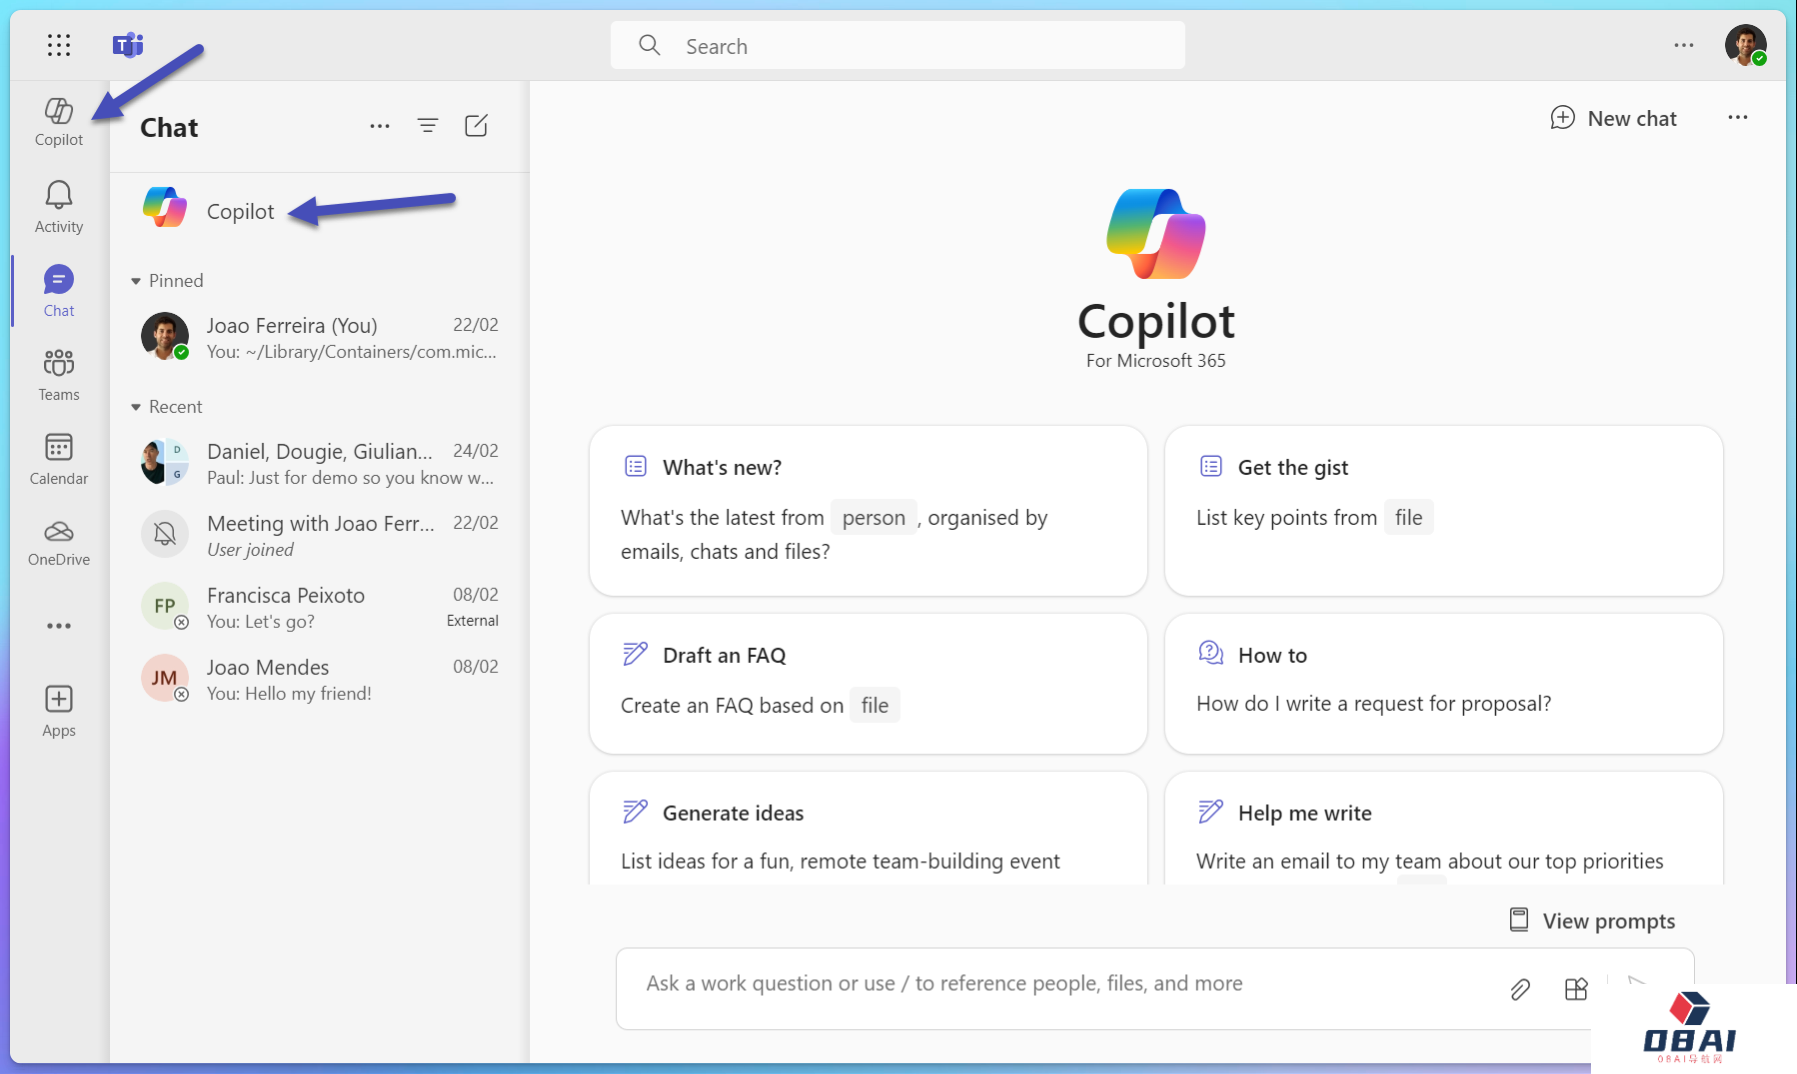The height and width of the screenshot is (1074, 1797).
Task: Open Francisca Peixoto conversation
Action: point(320,607)
